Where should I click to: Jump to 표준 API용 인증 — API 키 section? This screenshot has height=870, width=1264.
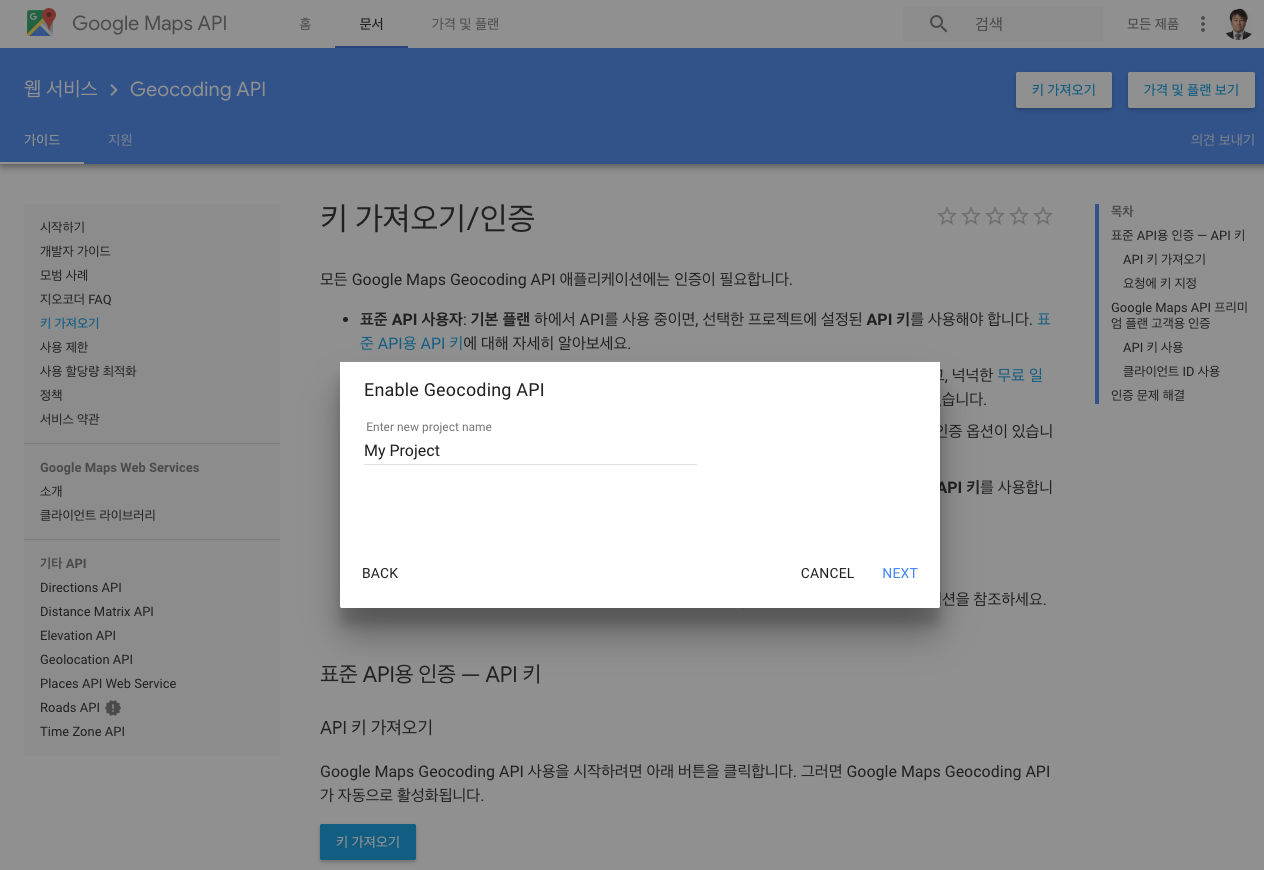coord(1178,235)
